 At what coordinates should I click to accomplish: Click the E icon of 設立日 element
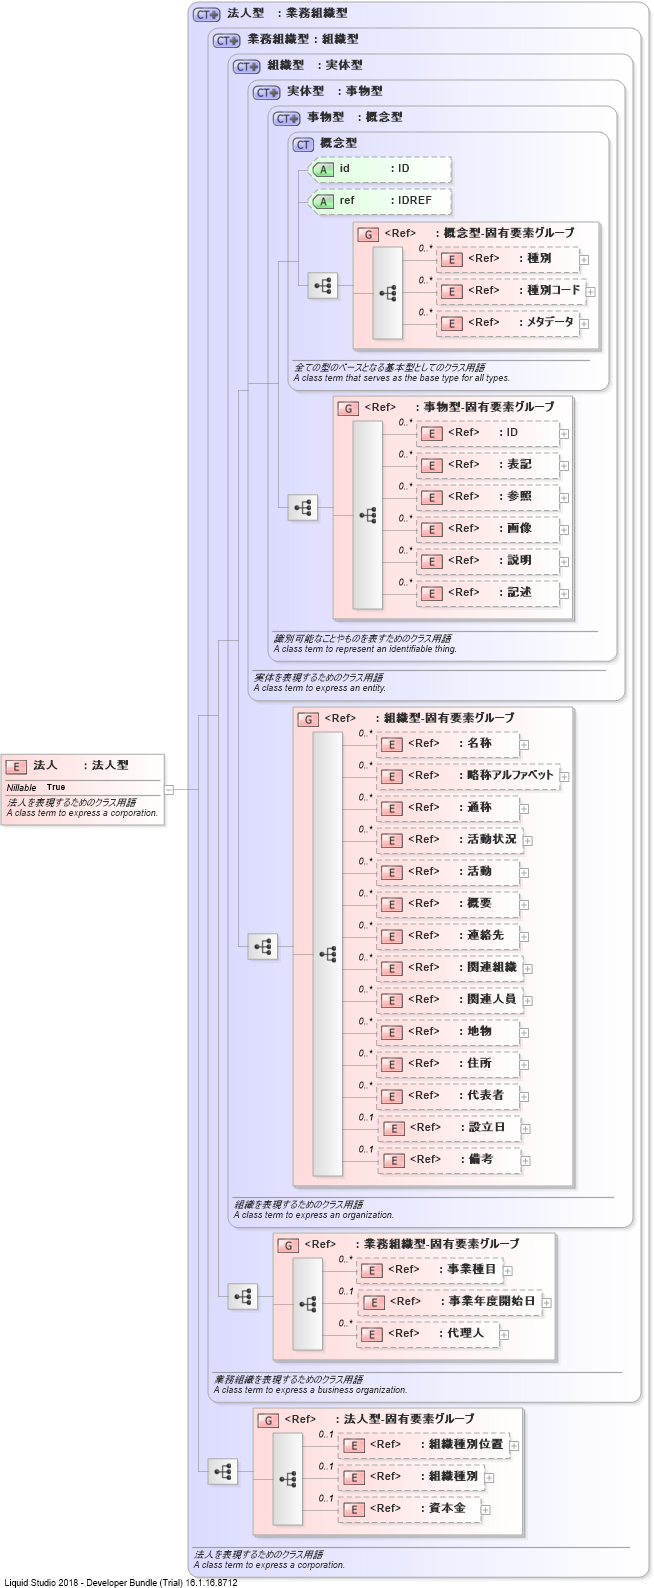coord(394,1128)
